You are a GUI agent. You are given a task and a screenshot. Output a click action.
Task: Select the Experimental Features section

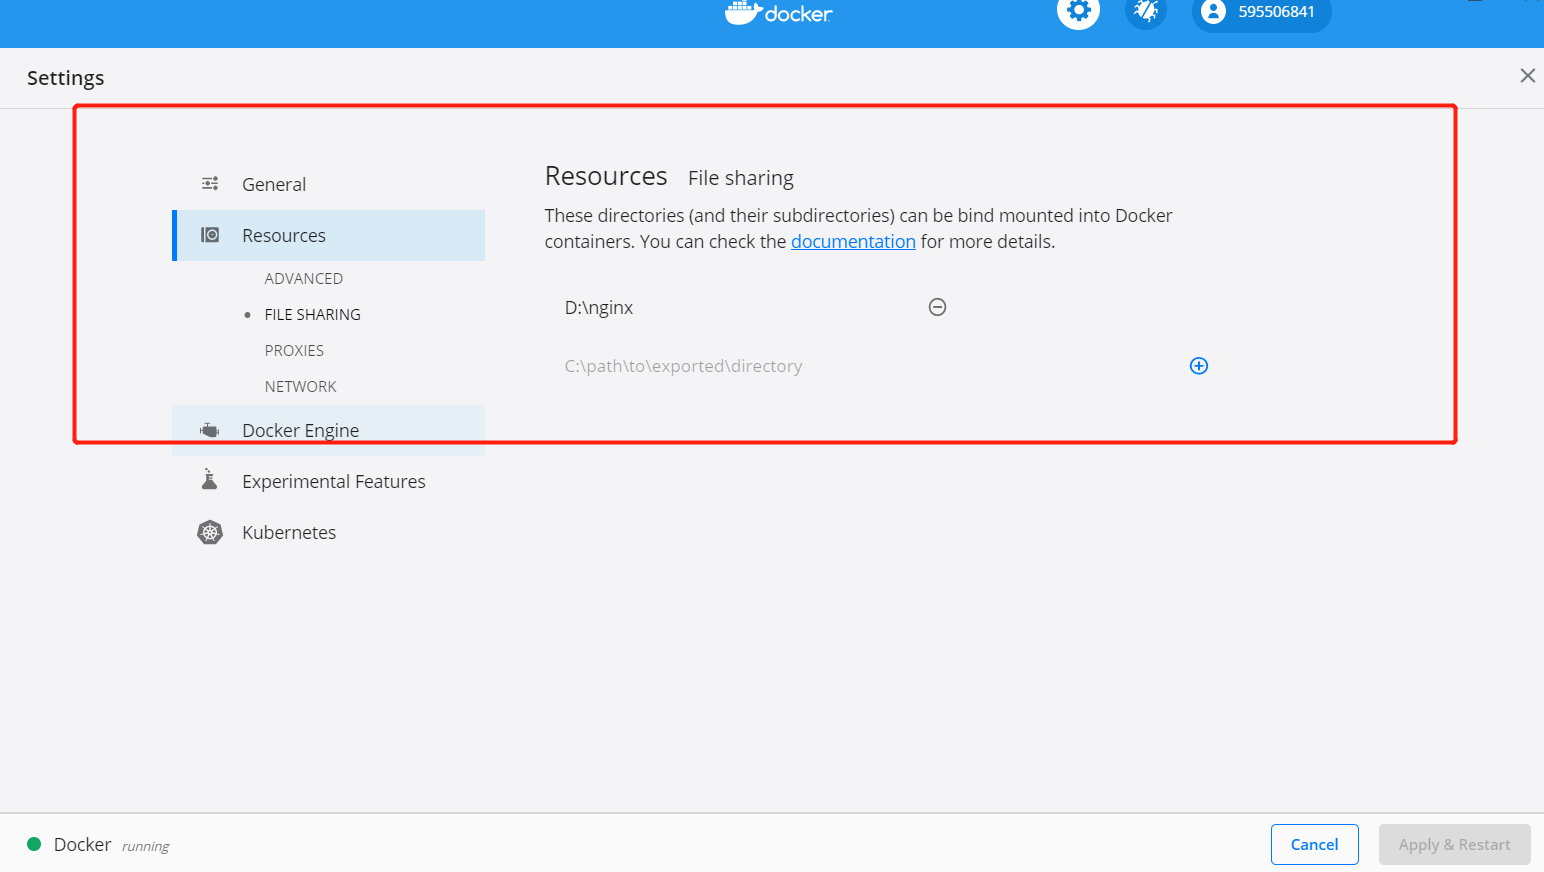(x=328, y=481)
